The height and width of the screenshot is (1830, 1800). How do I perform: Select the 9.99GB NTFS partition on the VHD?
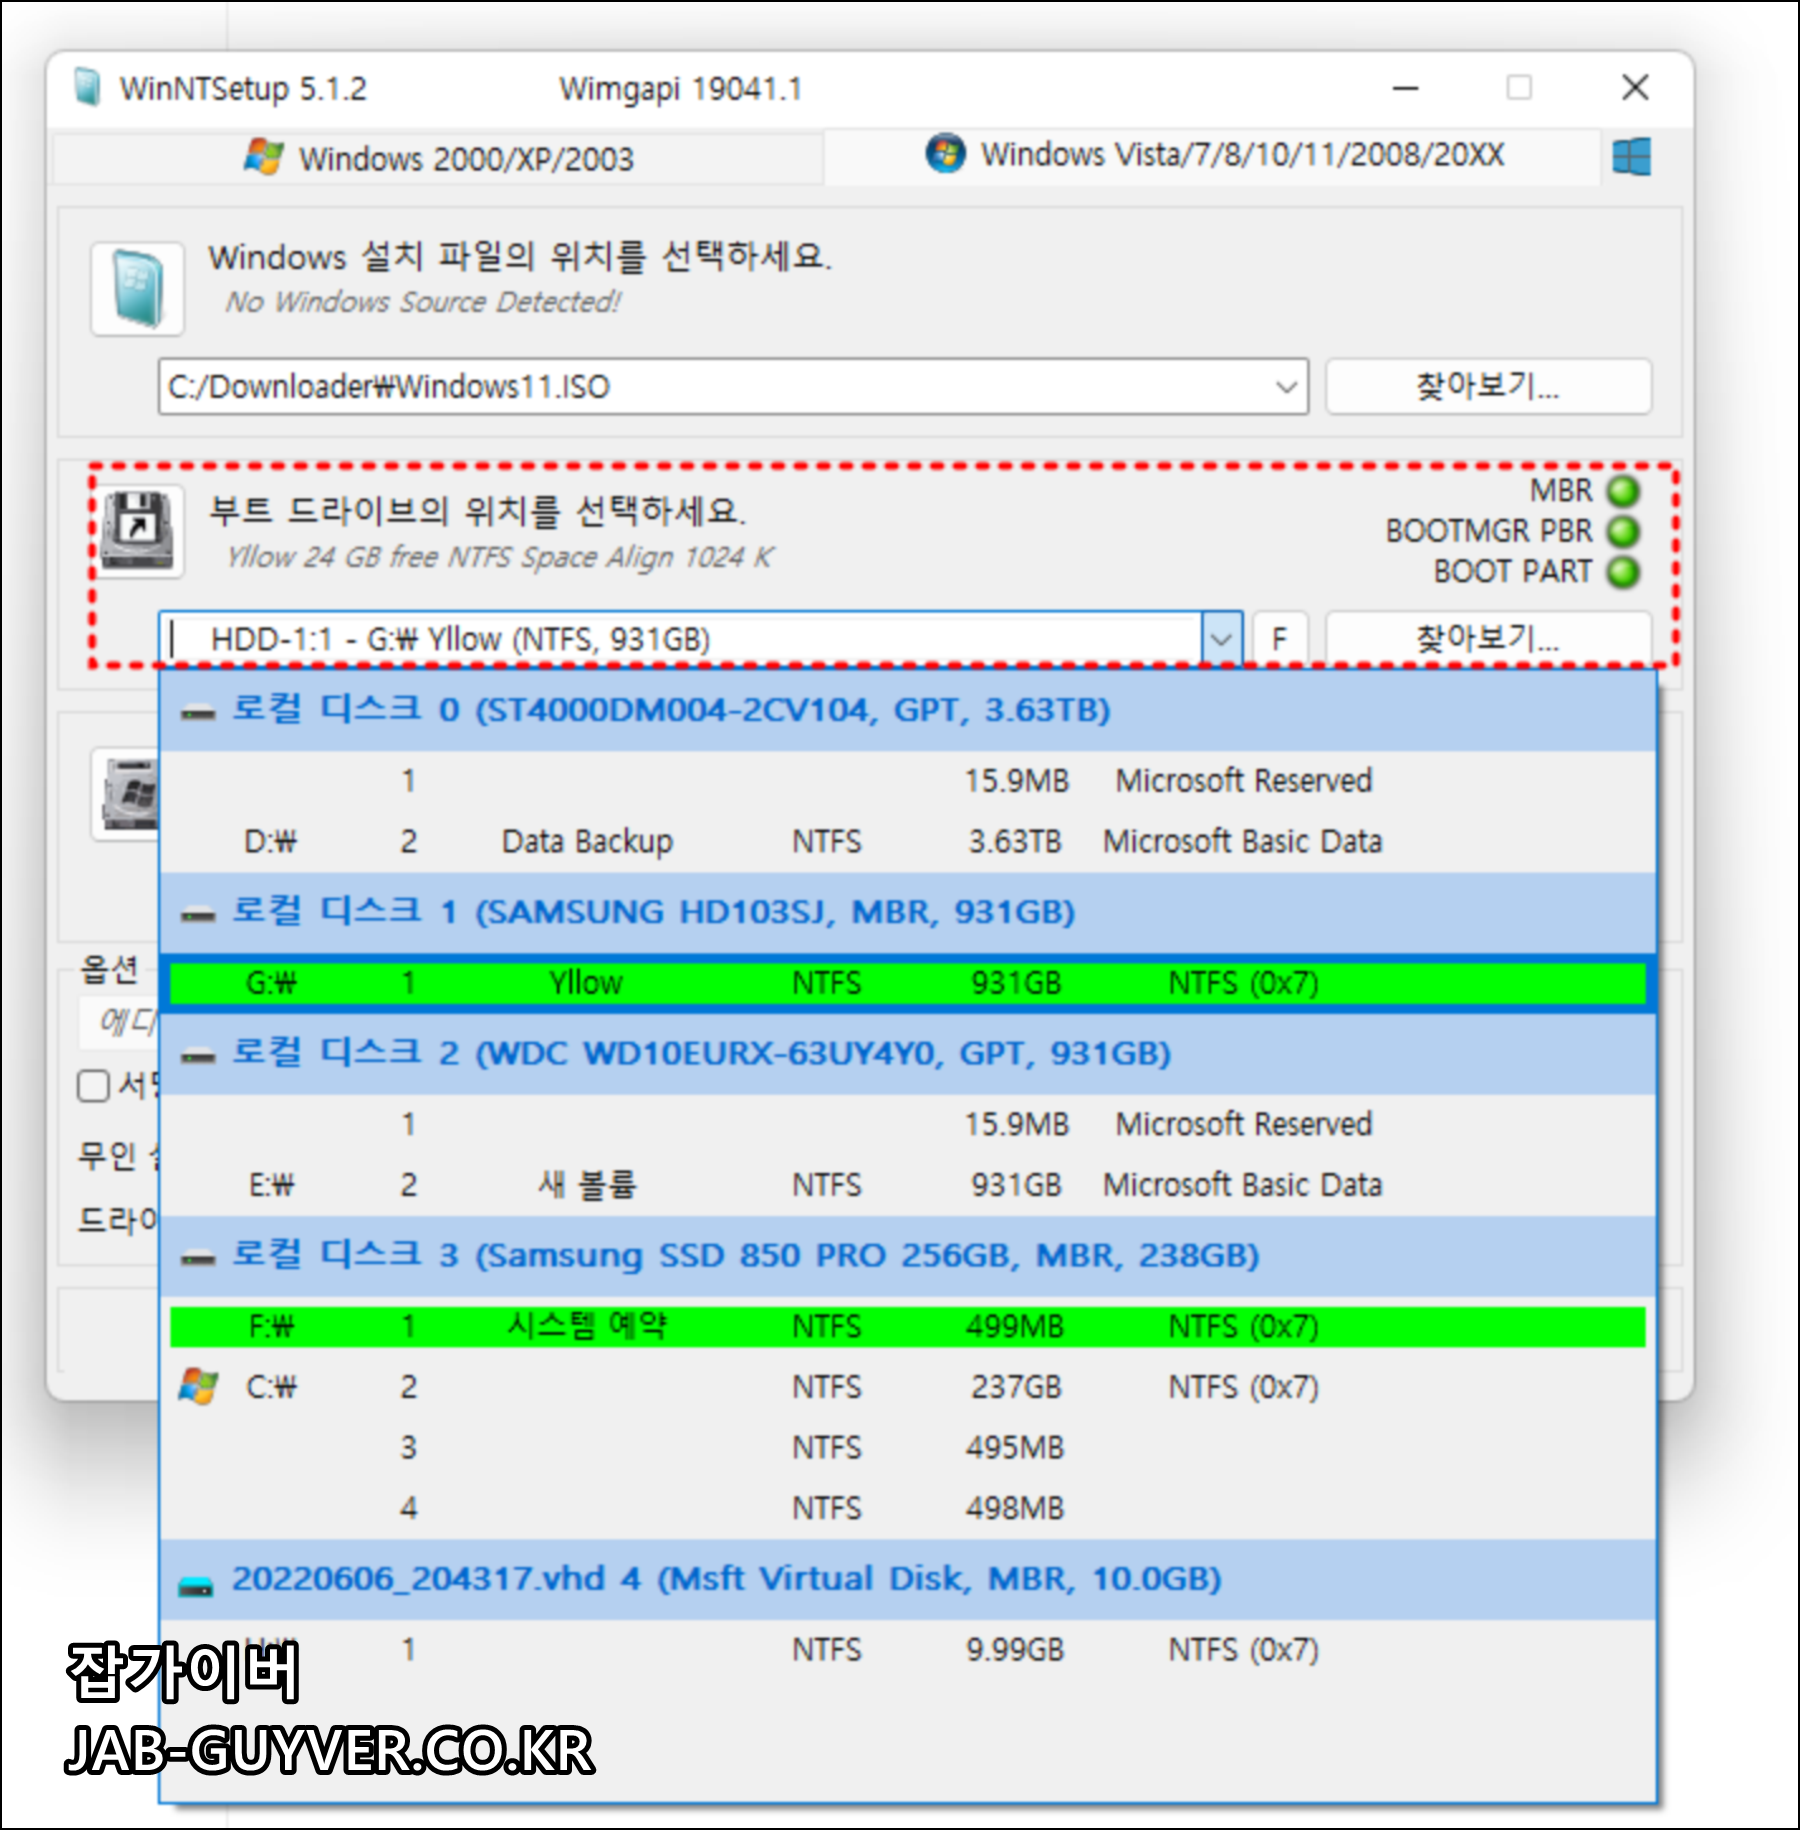click(907, 1649)
